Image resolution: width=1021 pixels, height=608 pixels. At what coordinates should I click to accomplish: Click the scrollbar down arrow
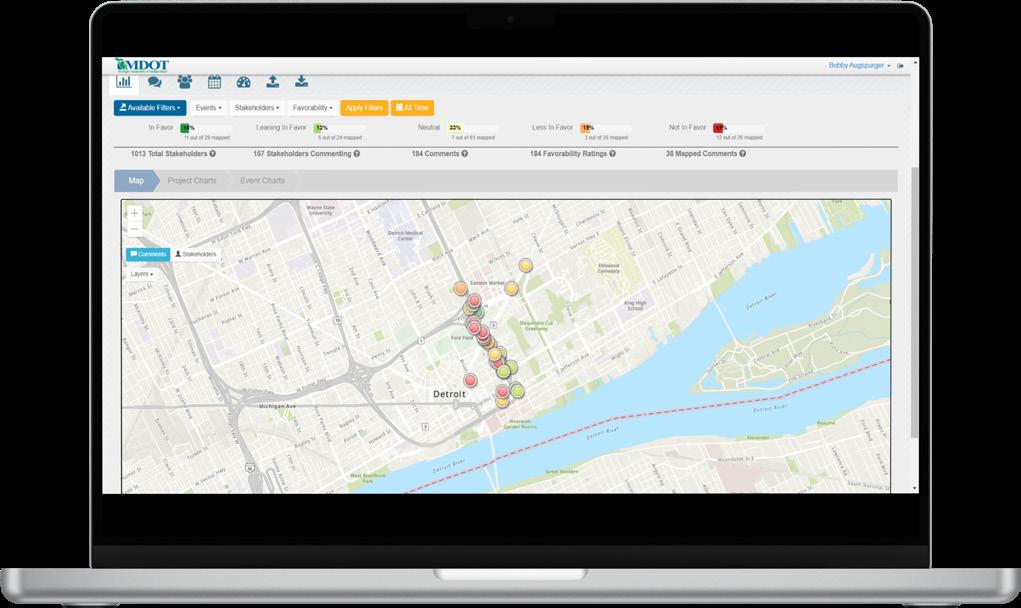915,489
